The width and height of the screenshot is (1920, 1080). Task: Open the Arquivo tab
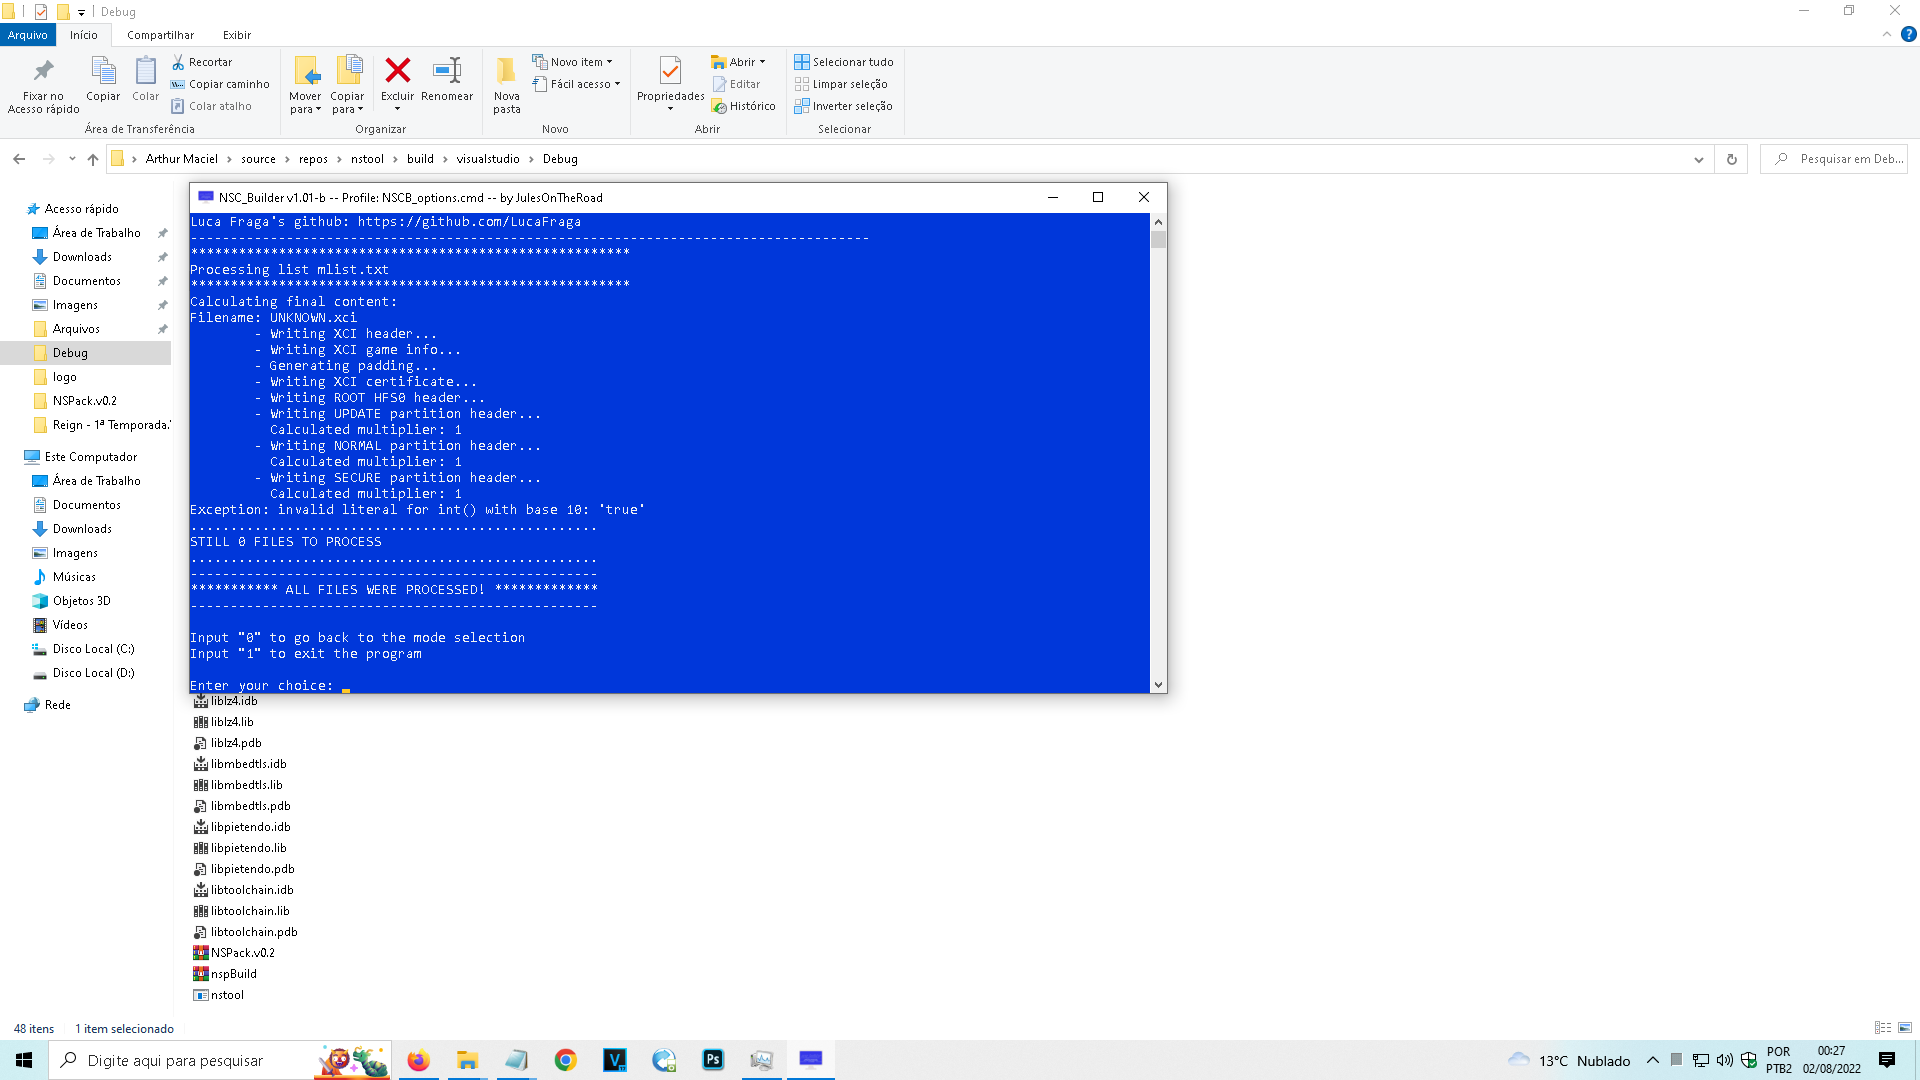(x=27, y=35)
